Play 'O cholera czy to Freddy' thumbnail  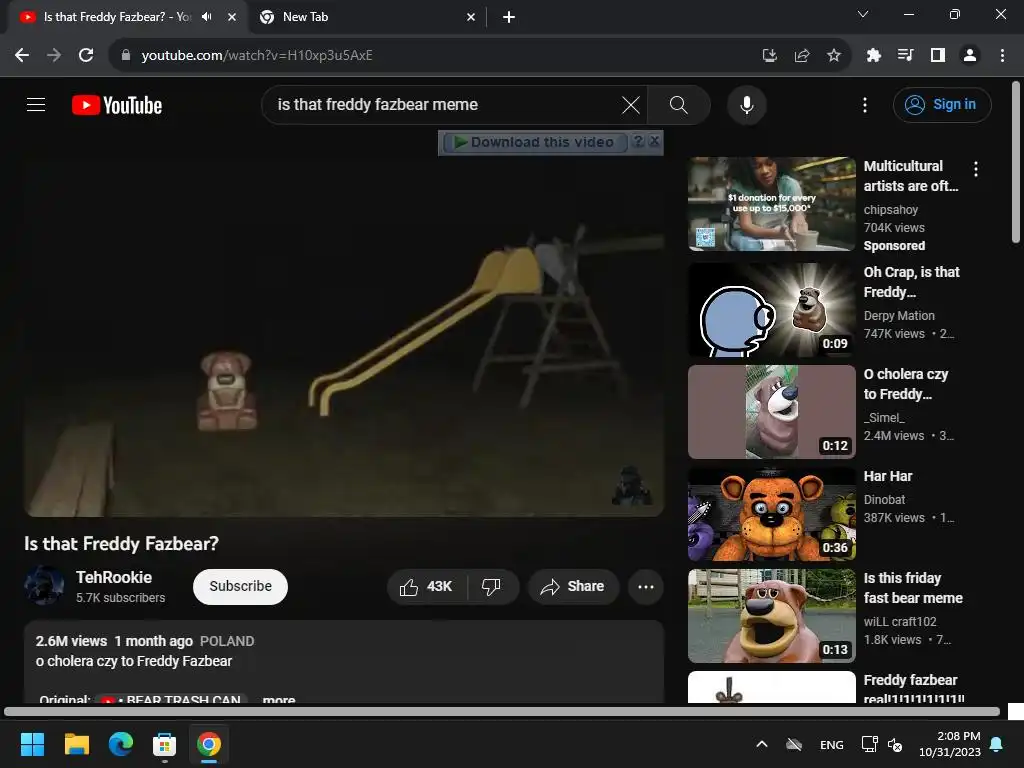pyautogui.click(x=772, y=412)
